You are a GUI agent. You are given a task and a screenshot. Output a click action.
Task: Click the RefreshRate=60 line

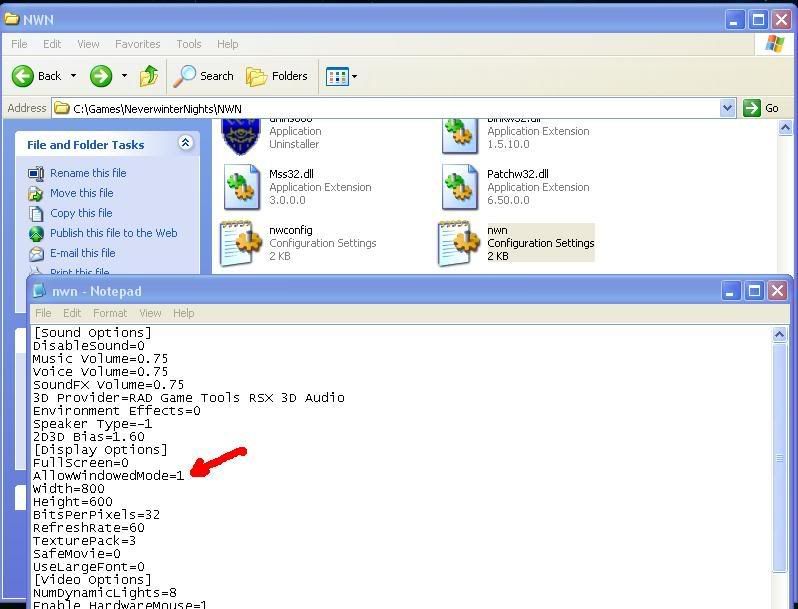click(x=89, y=528)
